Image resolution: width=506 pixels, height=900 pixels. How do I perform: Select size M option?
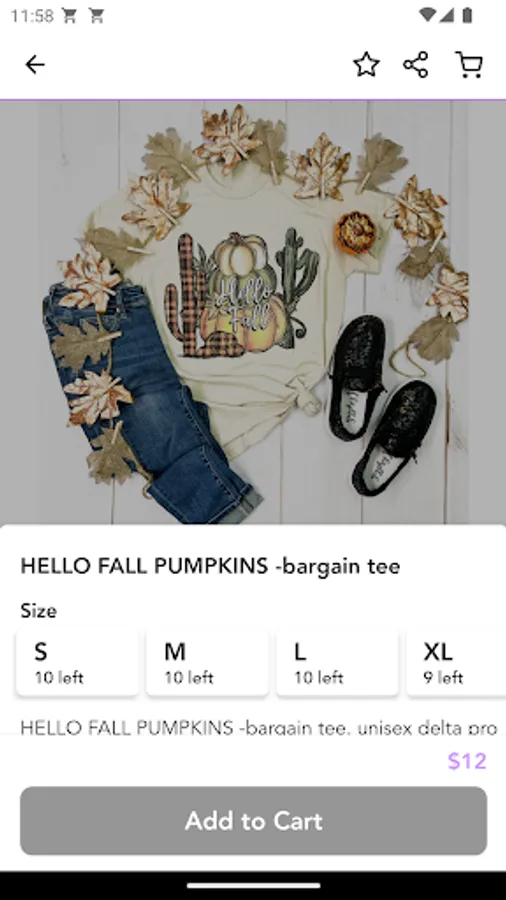tap(207, 663)
